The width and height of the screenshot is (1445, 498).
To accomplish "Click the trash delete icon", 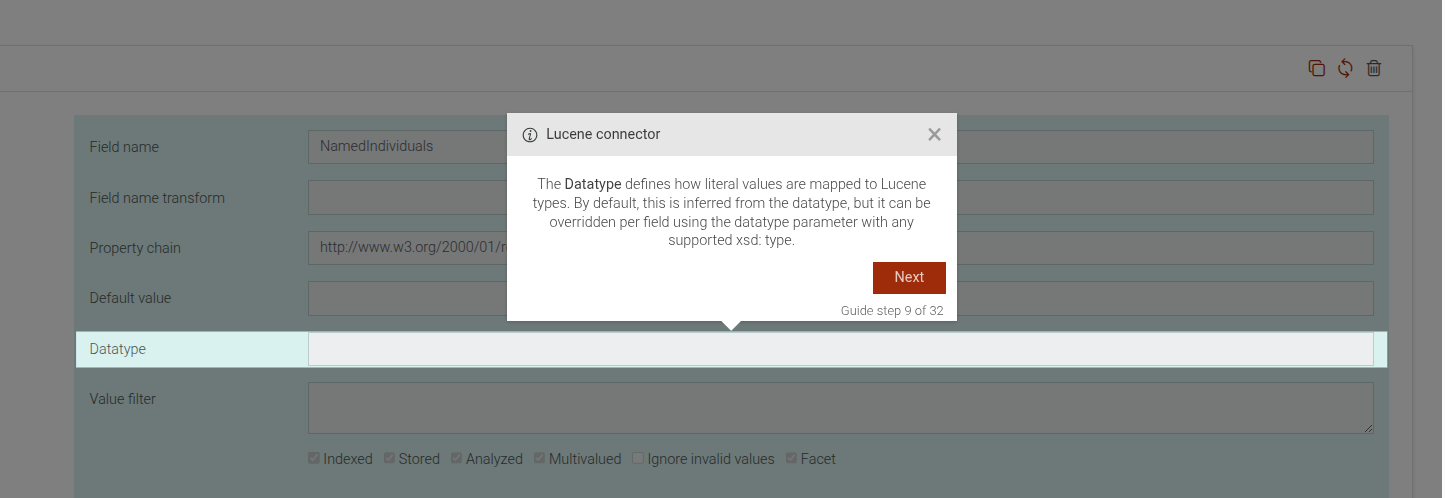I will coord(1374,68).
